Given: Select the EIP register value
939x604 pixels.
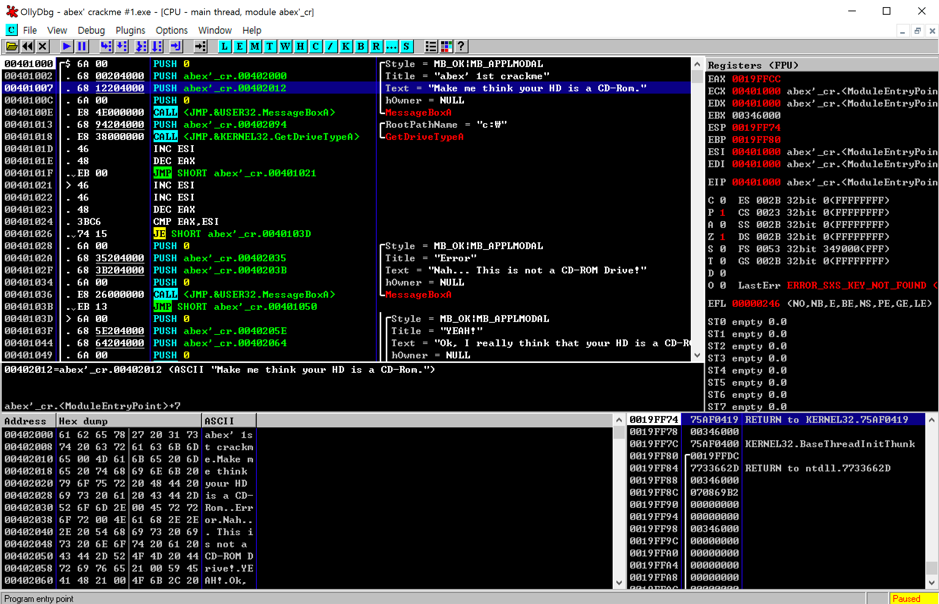Looking at the screenshot, I should point(756,182).
